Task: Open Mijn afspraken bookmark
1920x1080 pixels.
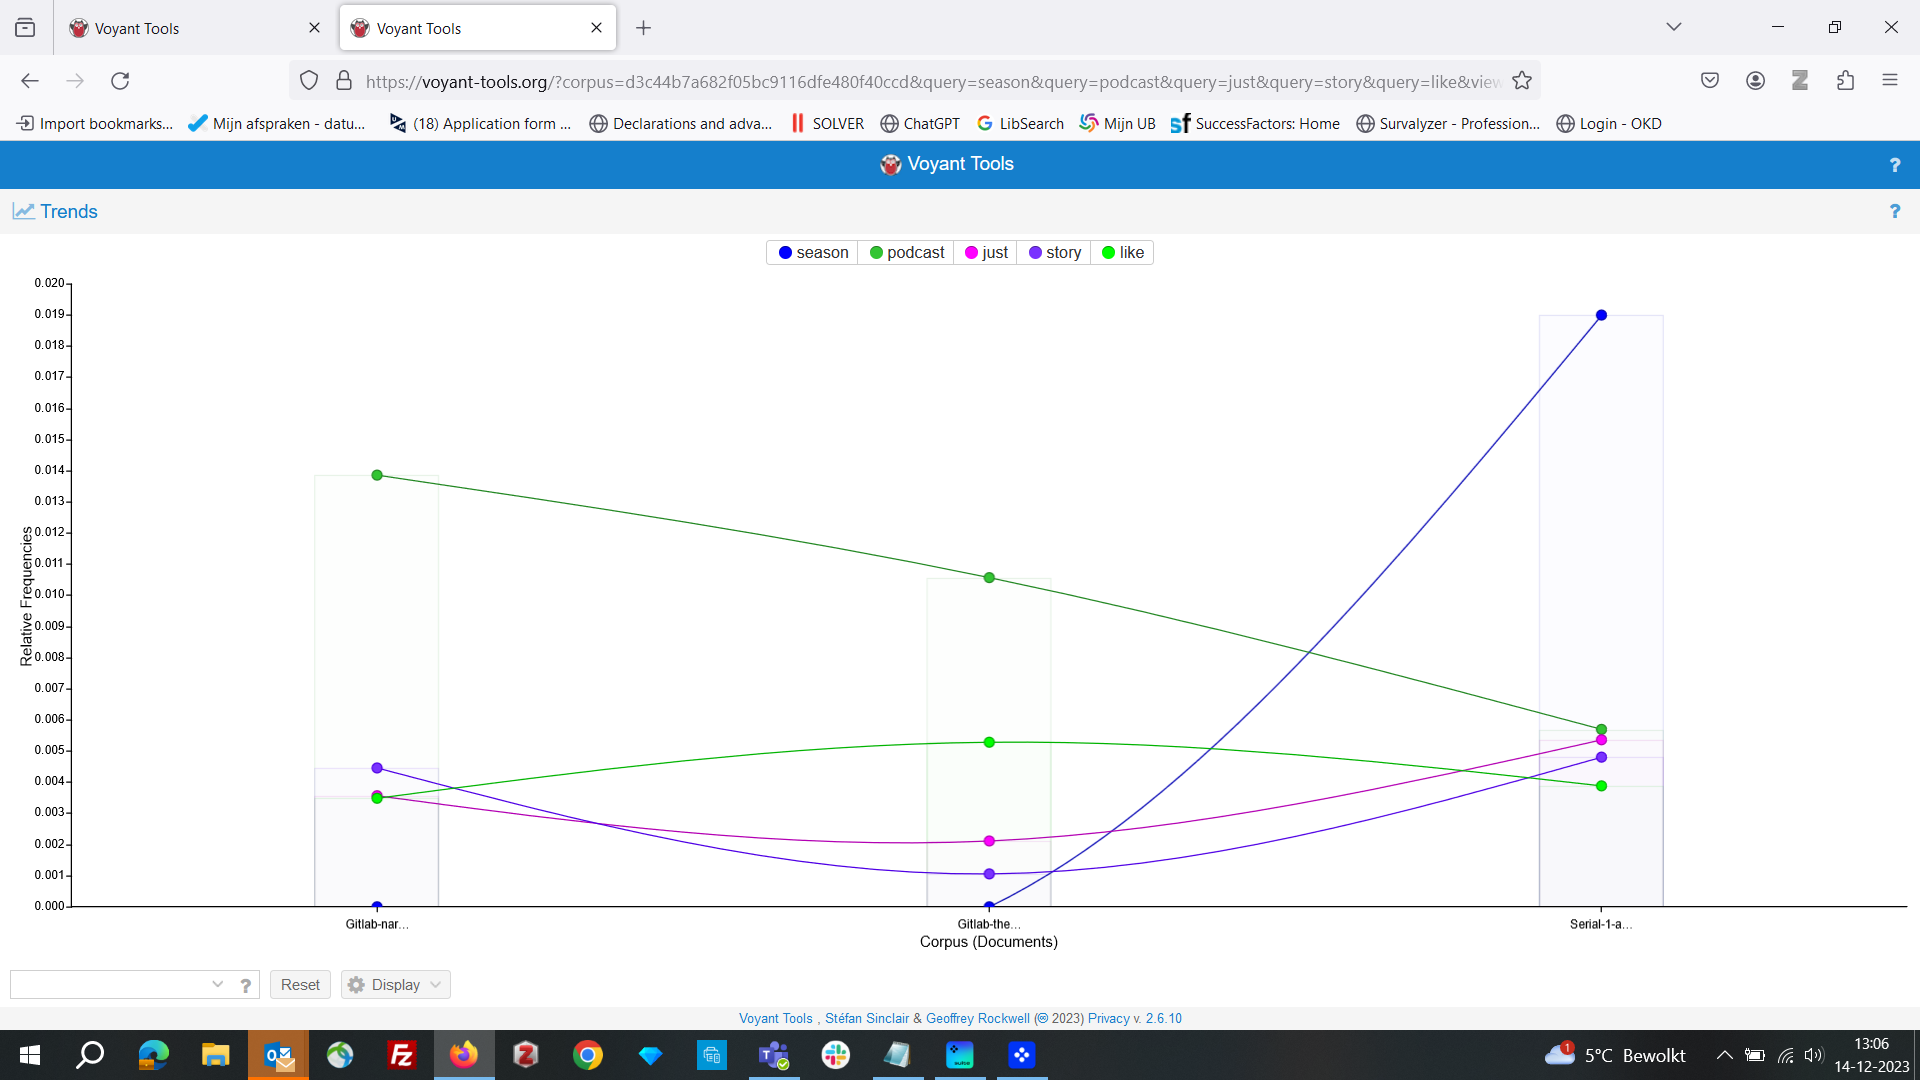Action: click(277, 124)
